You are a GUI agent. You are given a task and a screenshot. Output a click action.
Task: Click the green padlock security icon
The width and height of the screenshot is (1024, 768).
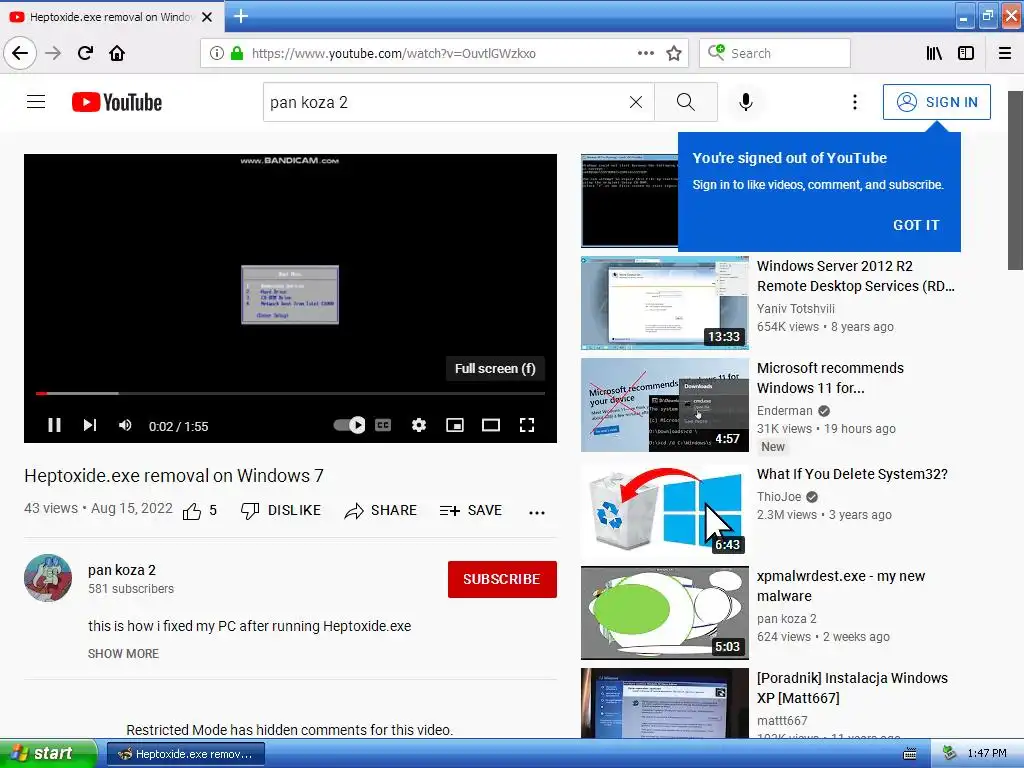[x=237, y=53]
